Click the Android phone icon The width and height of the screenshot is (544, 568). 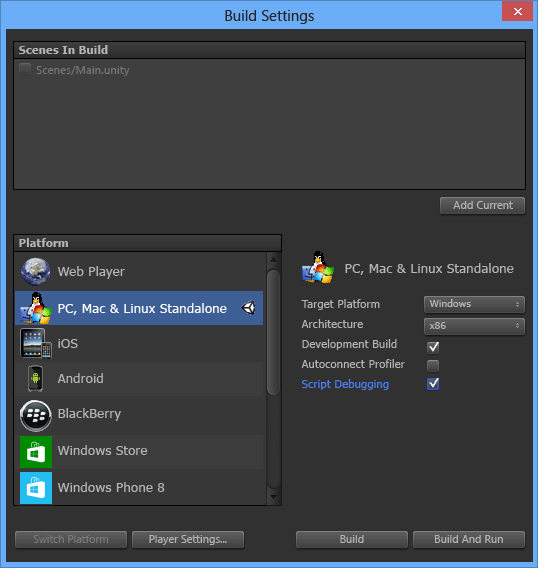point(35,379)
